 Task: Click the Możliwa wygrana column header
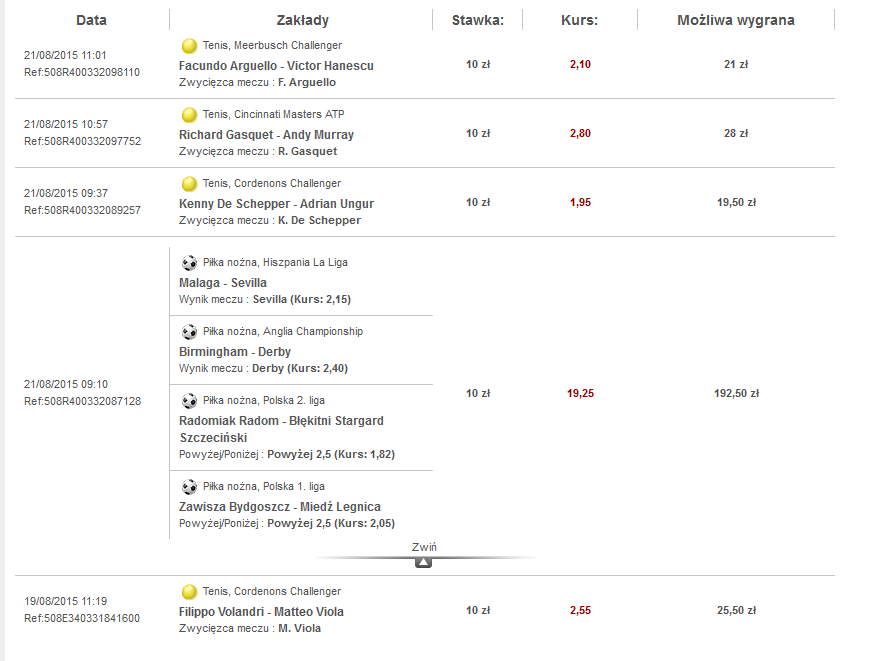[x=735, y=20]
